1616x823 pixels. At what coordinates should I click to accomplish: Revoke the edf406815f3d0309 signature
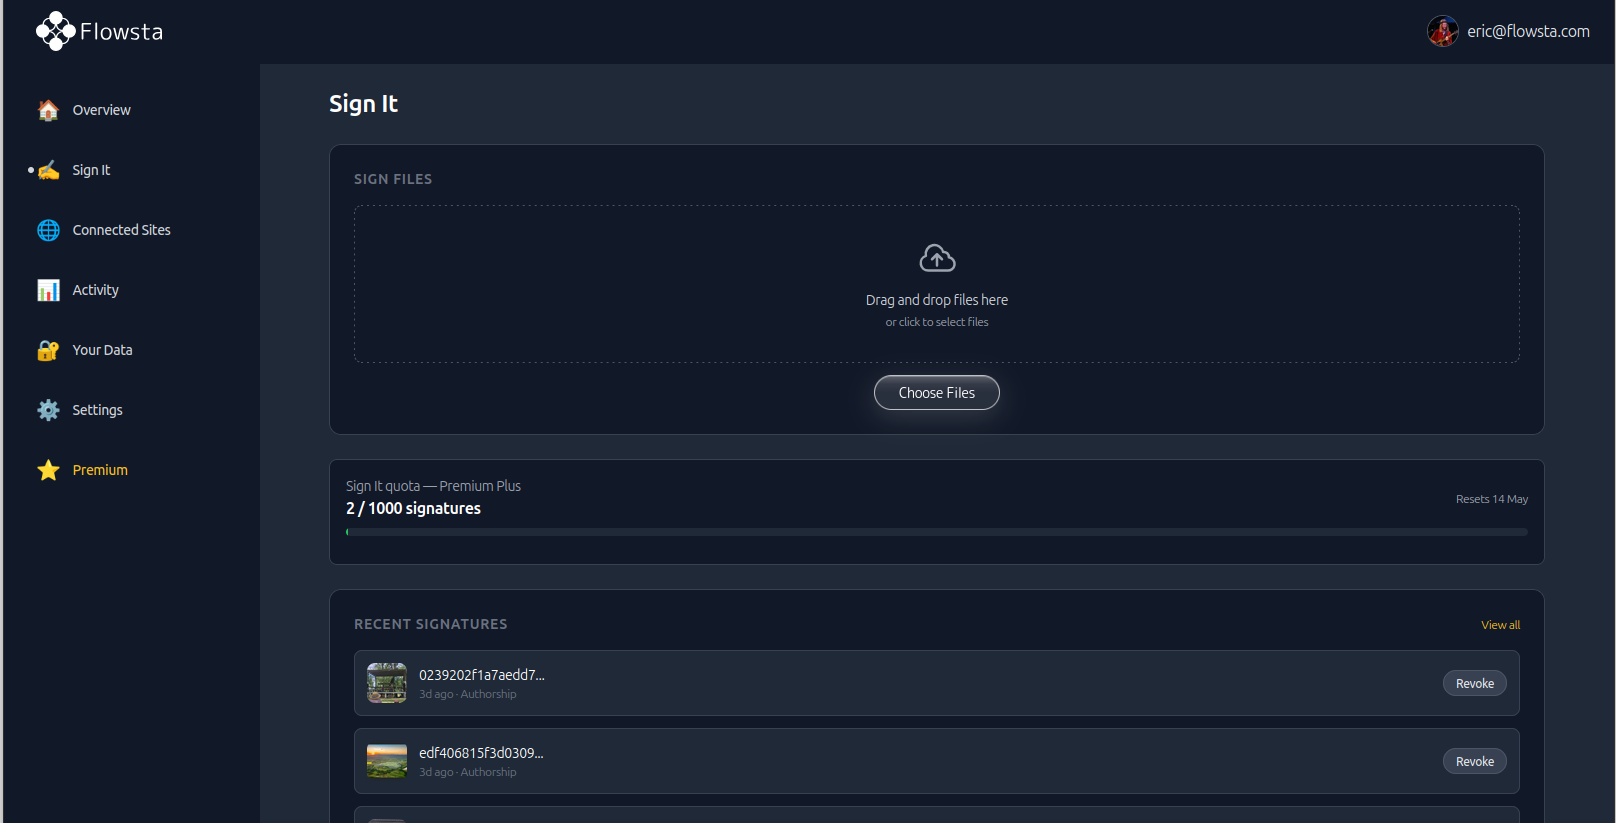click(x=1475, y=761)
